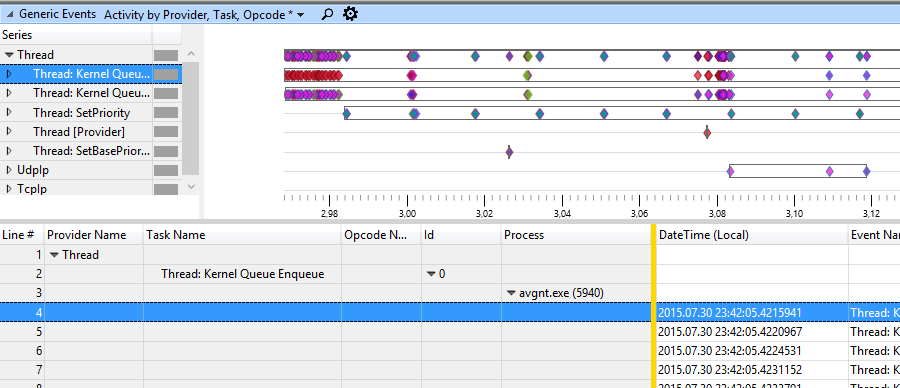Sort by Task Name column header
Image resolution: width=900 pixels, height=388 pixels.
coord(242,235)
